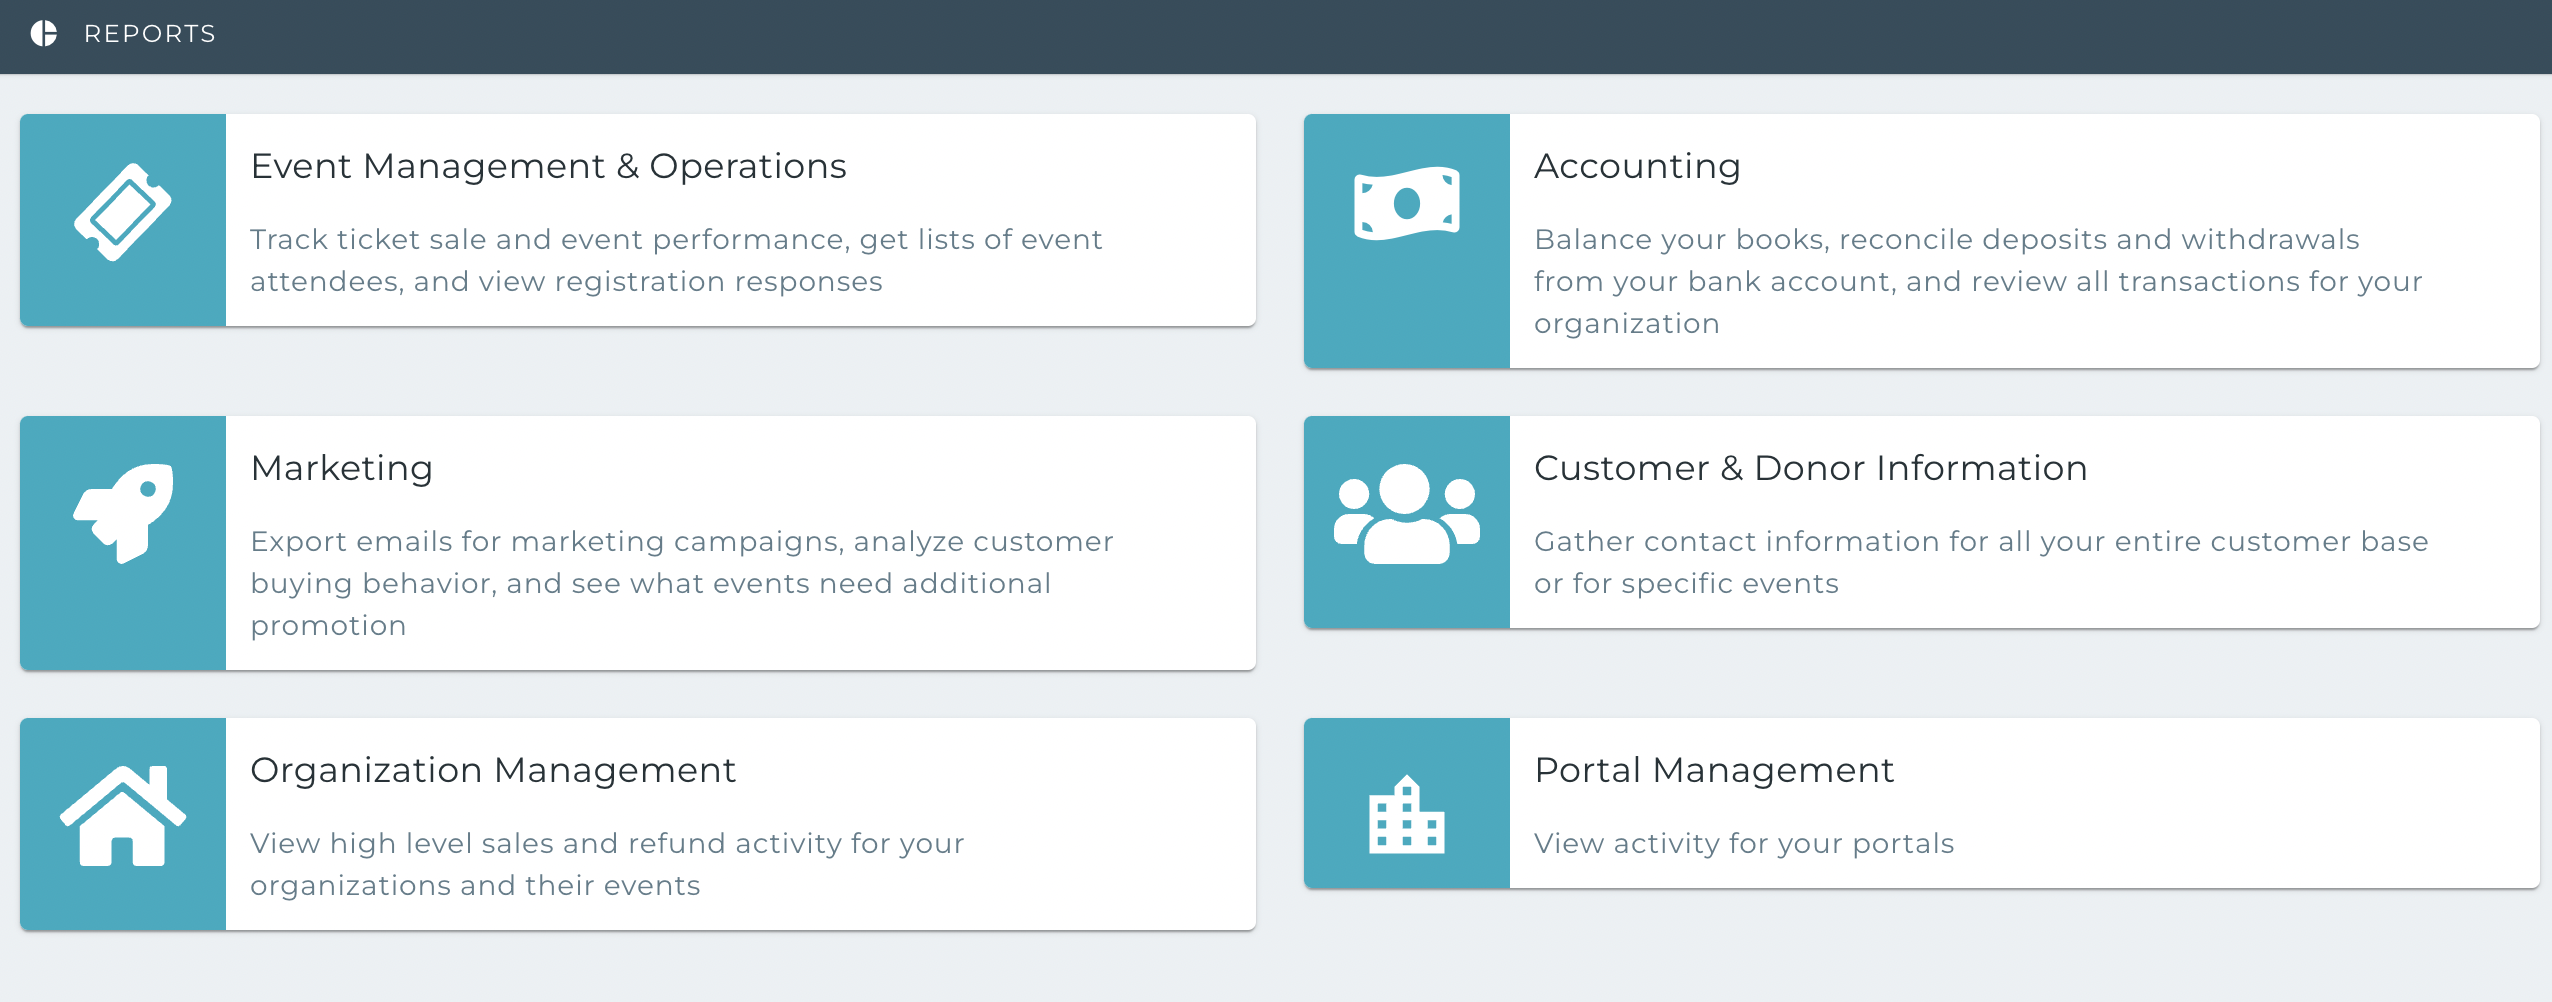The width and height of the screenshot is (2552, 1002).
Task: Click the pie chart Reports icon
Action: click(x=44, y=34)
